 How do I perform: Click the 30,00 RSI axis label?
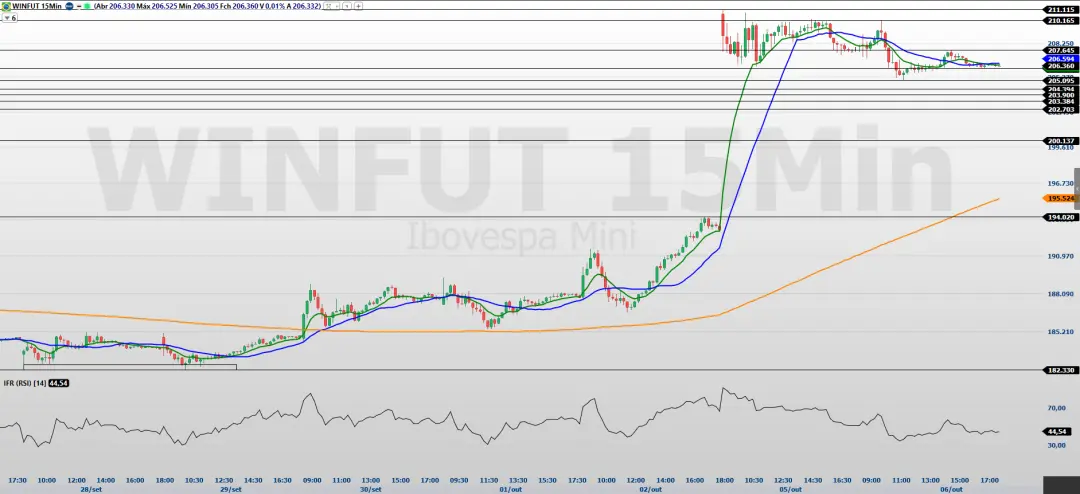tap(1056, 445)
